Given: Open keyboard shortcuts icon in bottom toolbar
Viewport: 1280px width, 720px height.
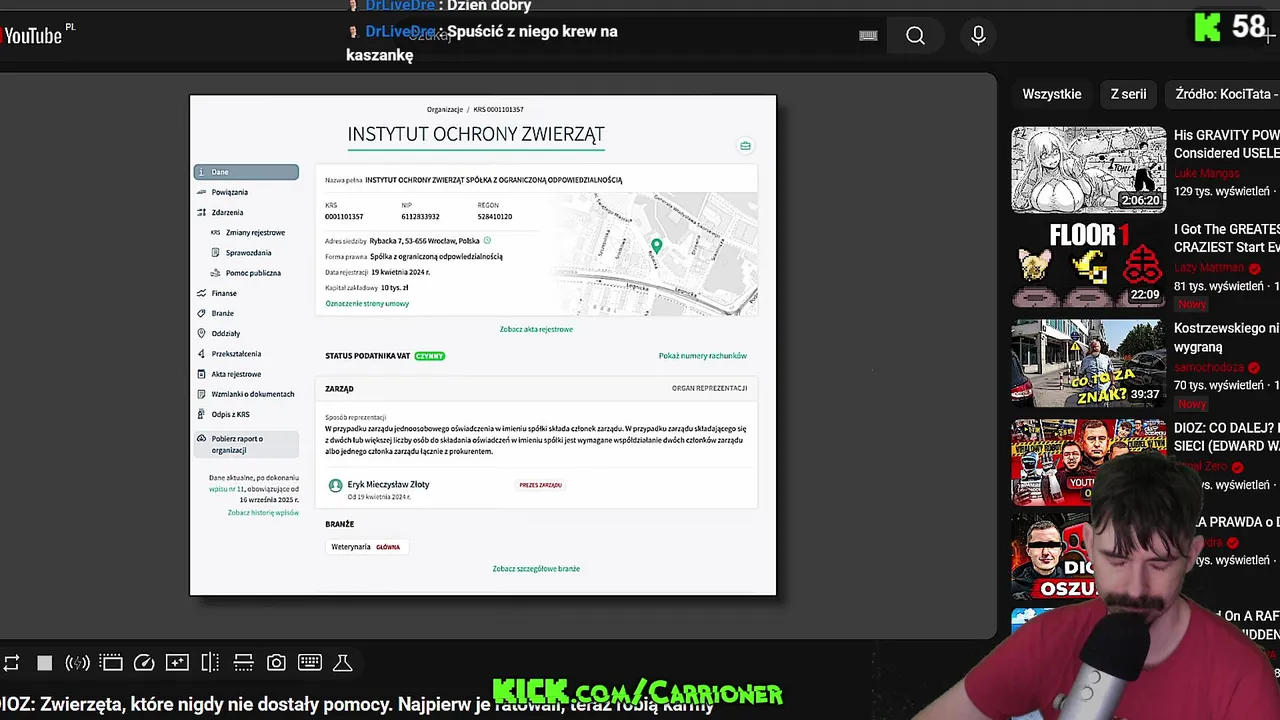Looking at the screenshot, I should point(310,663).
